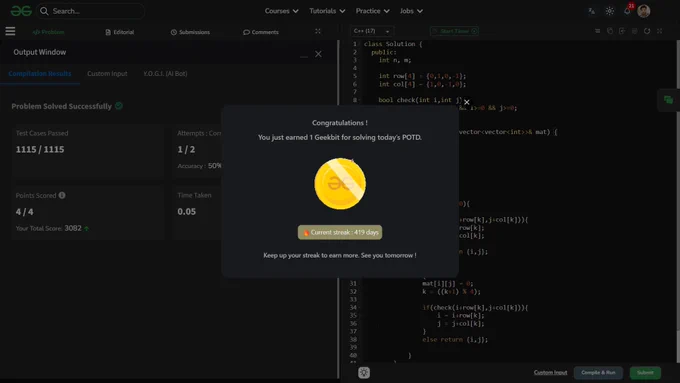This screenshot has width=680, height=383.
Task: Open the user profile avatar
Action: (x=644, y=11)
